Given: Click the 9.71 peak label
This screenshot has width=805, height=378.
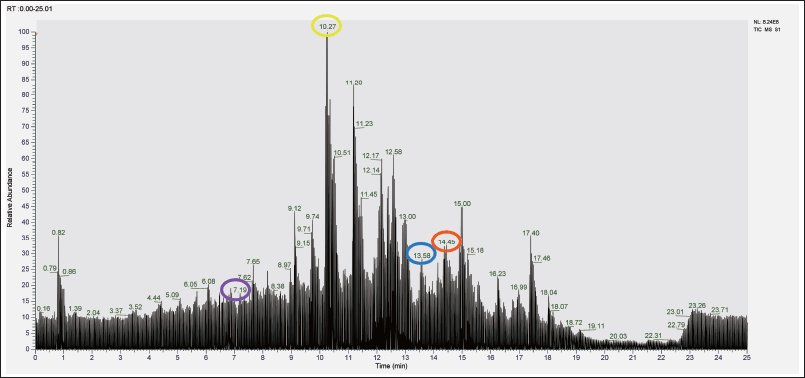Looking at the screenshot, I should 304,229.
